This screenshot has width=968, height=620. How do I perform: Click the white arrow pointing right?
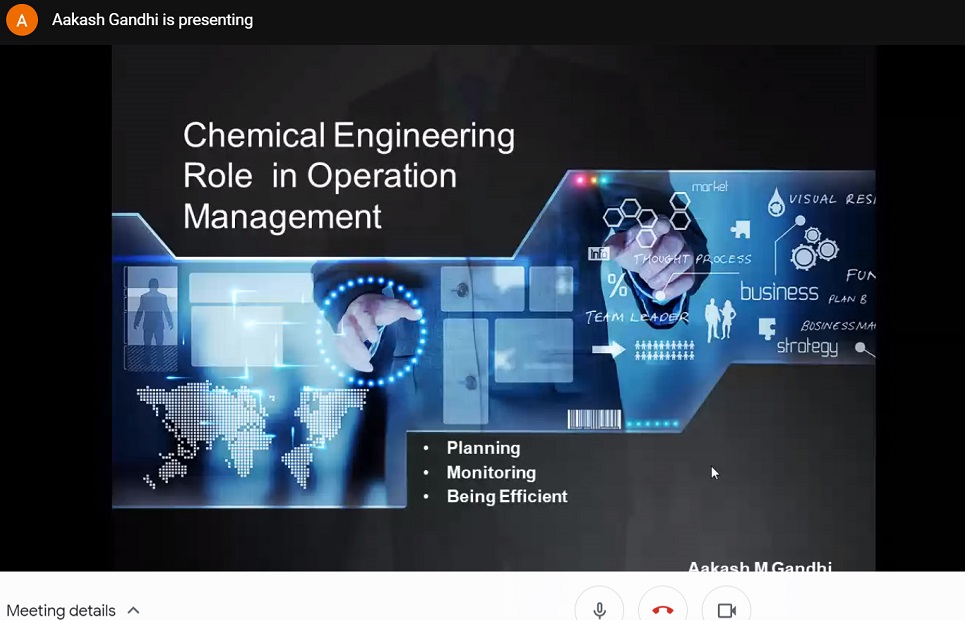tap(607, 349)
